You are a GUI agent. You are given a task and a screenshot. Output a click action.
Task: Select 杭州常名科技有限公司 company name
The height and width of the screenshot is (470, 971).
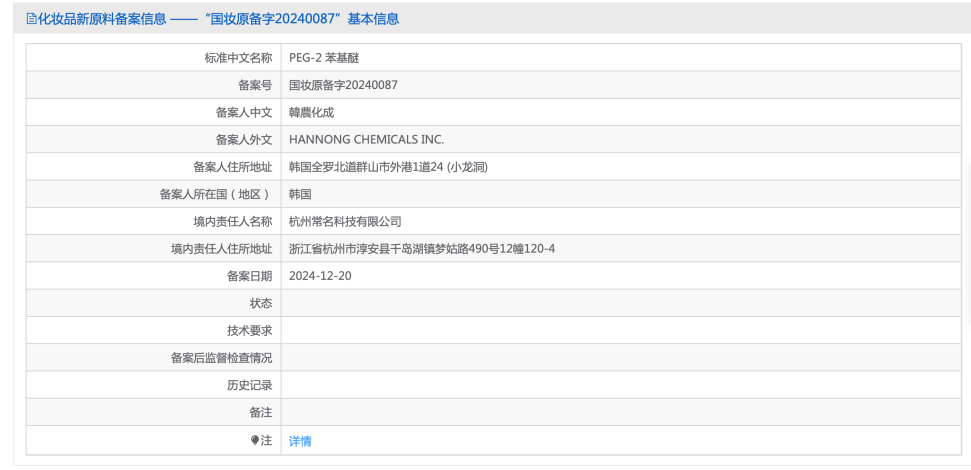[x=346, y=222]
